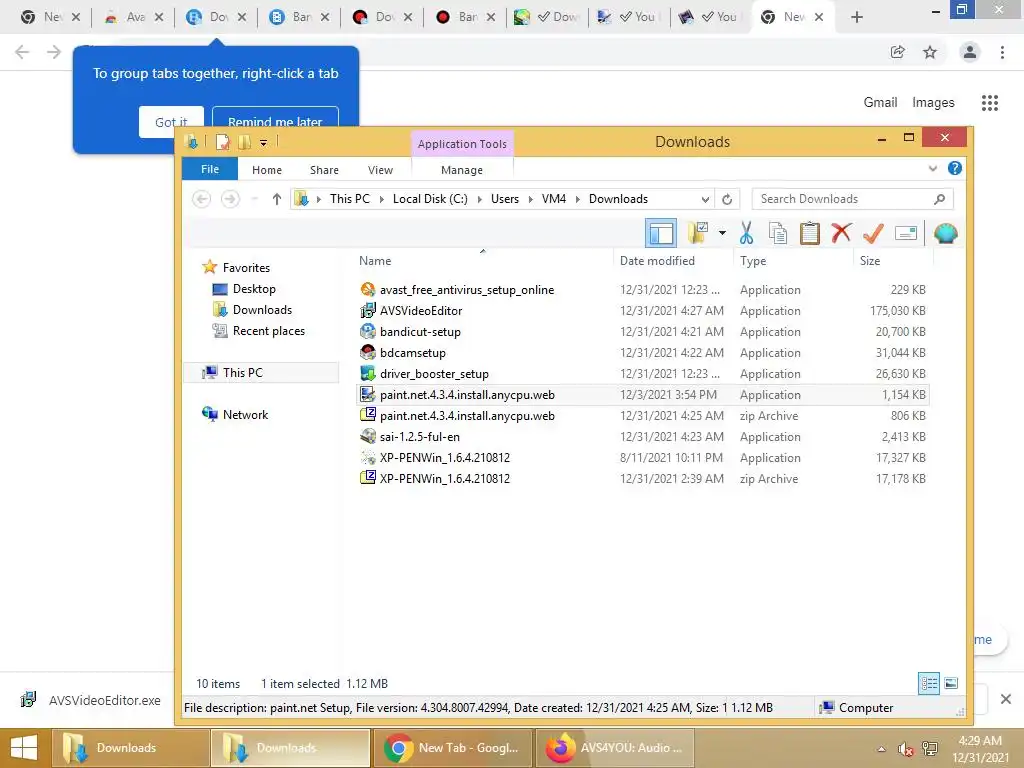Image resolution: width=1024 pixels, height=768 pixels.
Task: Open the Google apps grid icon
Action: 989,103
